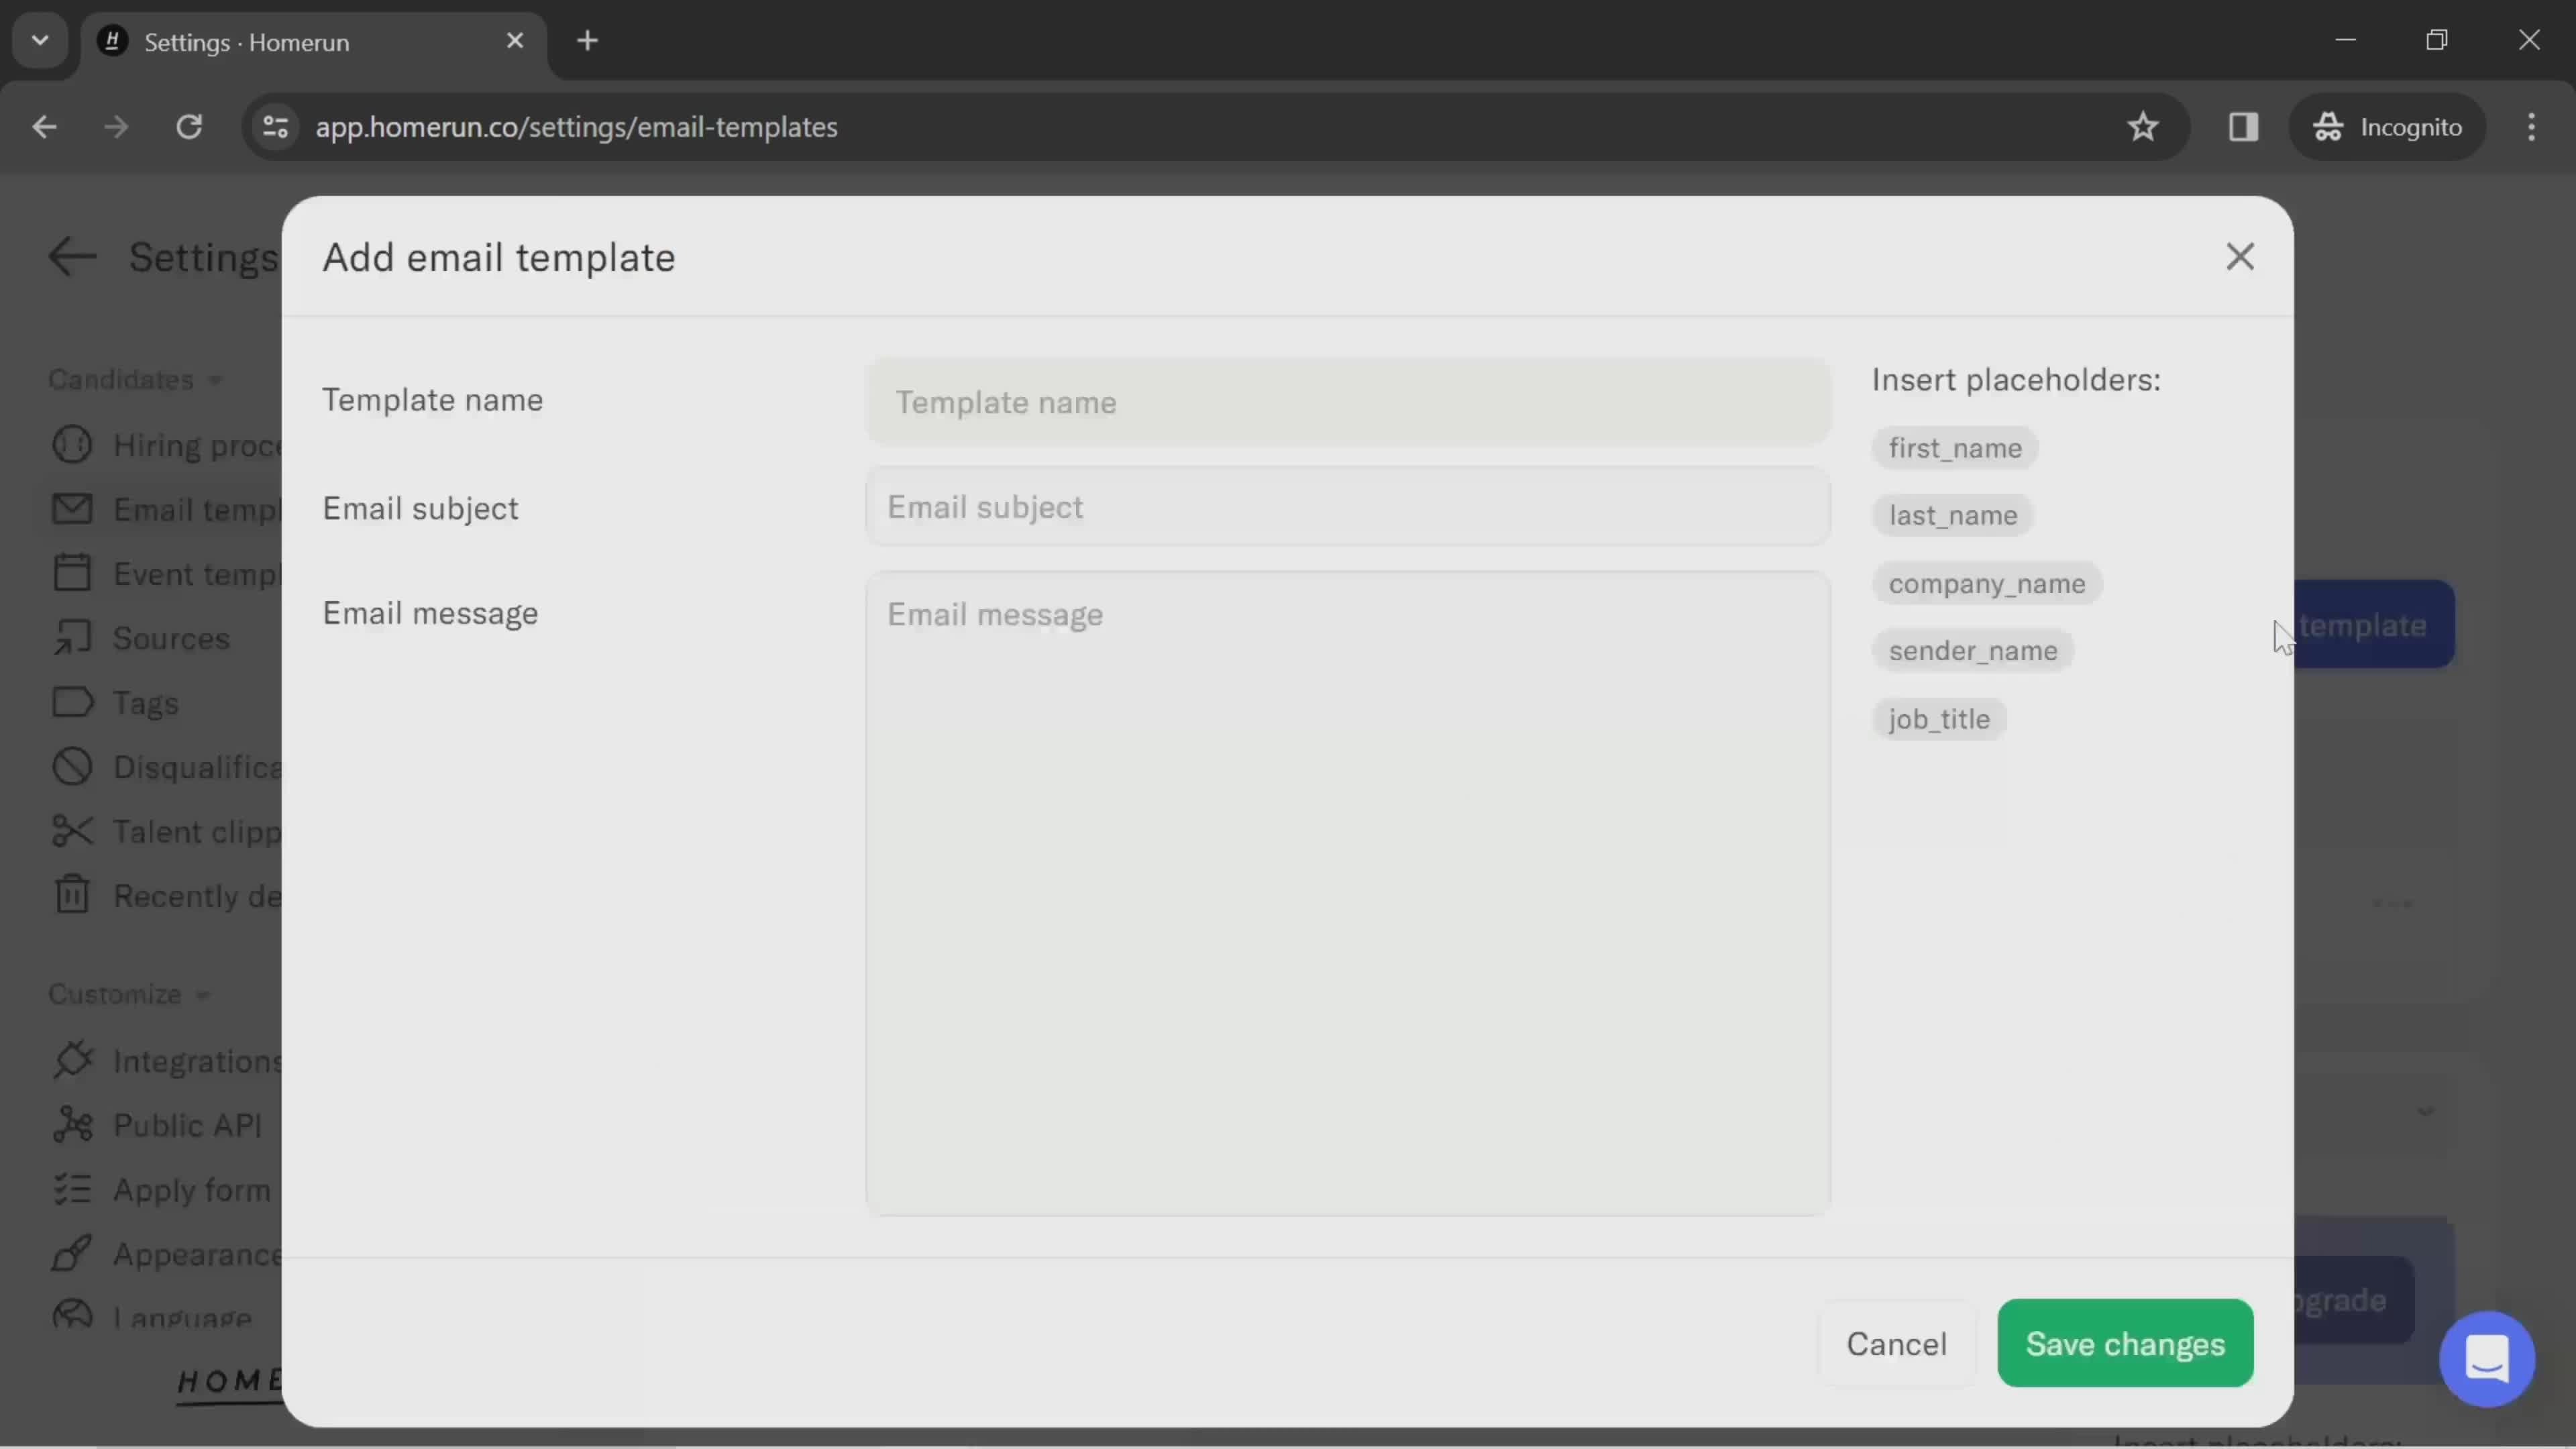Click Save changes button

click(2125, 1343)
